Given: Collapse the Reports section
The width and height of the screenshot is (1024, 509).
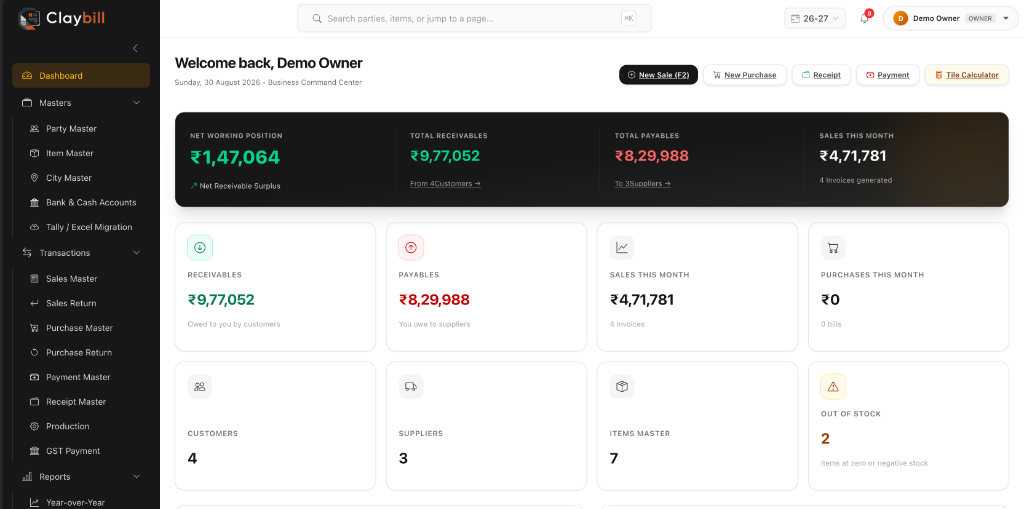Looking at the screenshot, I should coord(136,477).
